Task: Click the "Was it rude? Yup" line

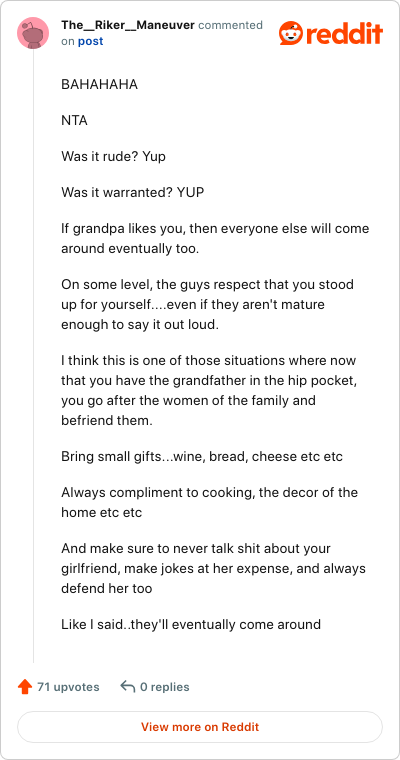Action: pyautogui.click(x=113, y=157)
